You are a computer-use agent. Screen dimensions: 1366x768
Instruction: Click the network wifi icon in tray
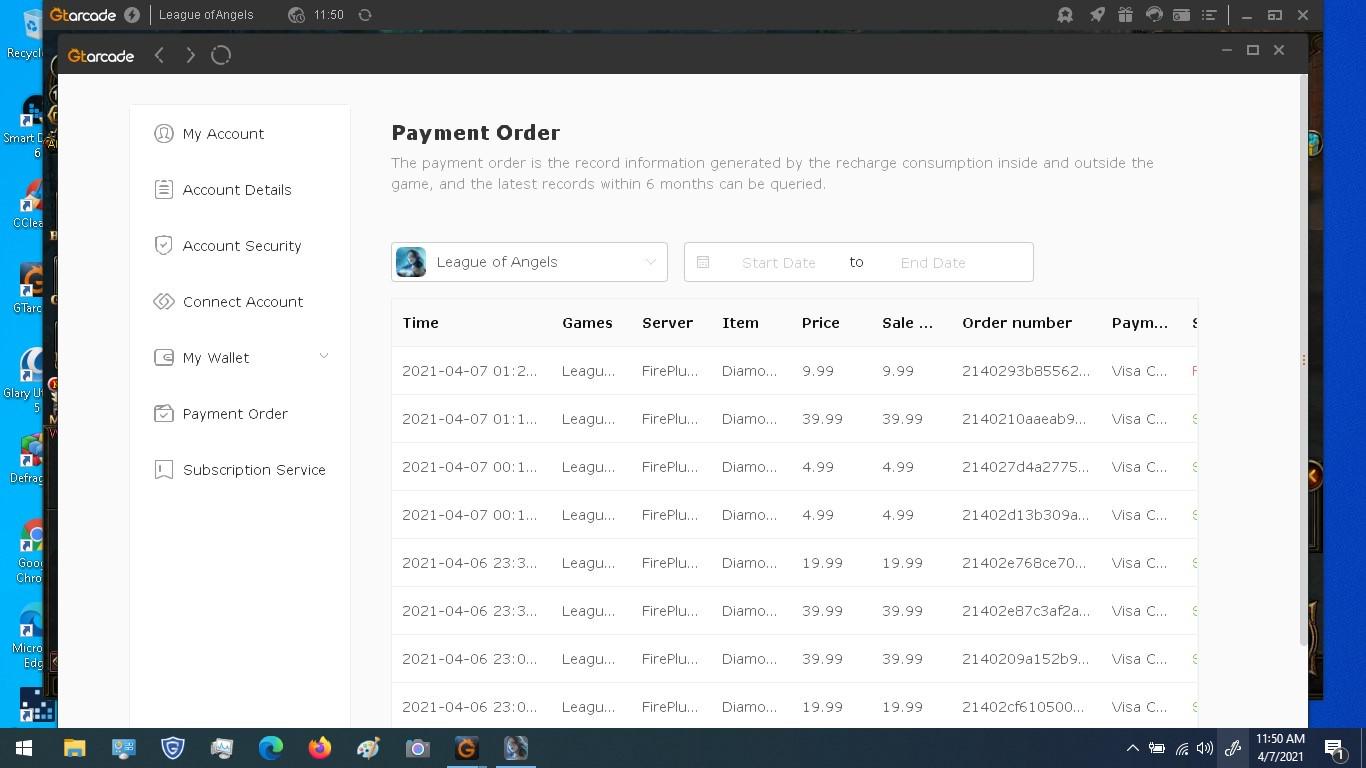coord(1181,748)
